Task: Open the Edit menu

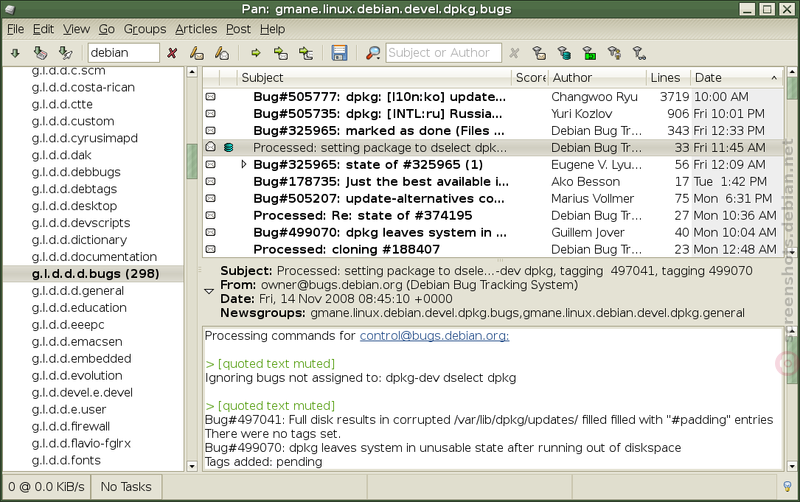Action: pos(43,29)
